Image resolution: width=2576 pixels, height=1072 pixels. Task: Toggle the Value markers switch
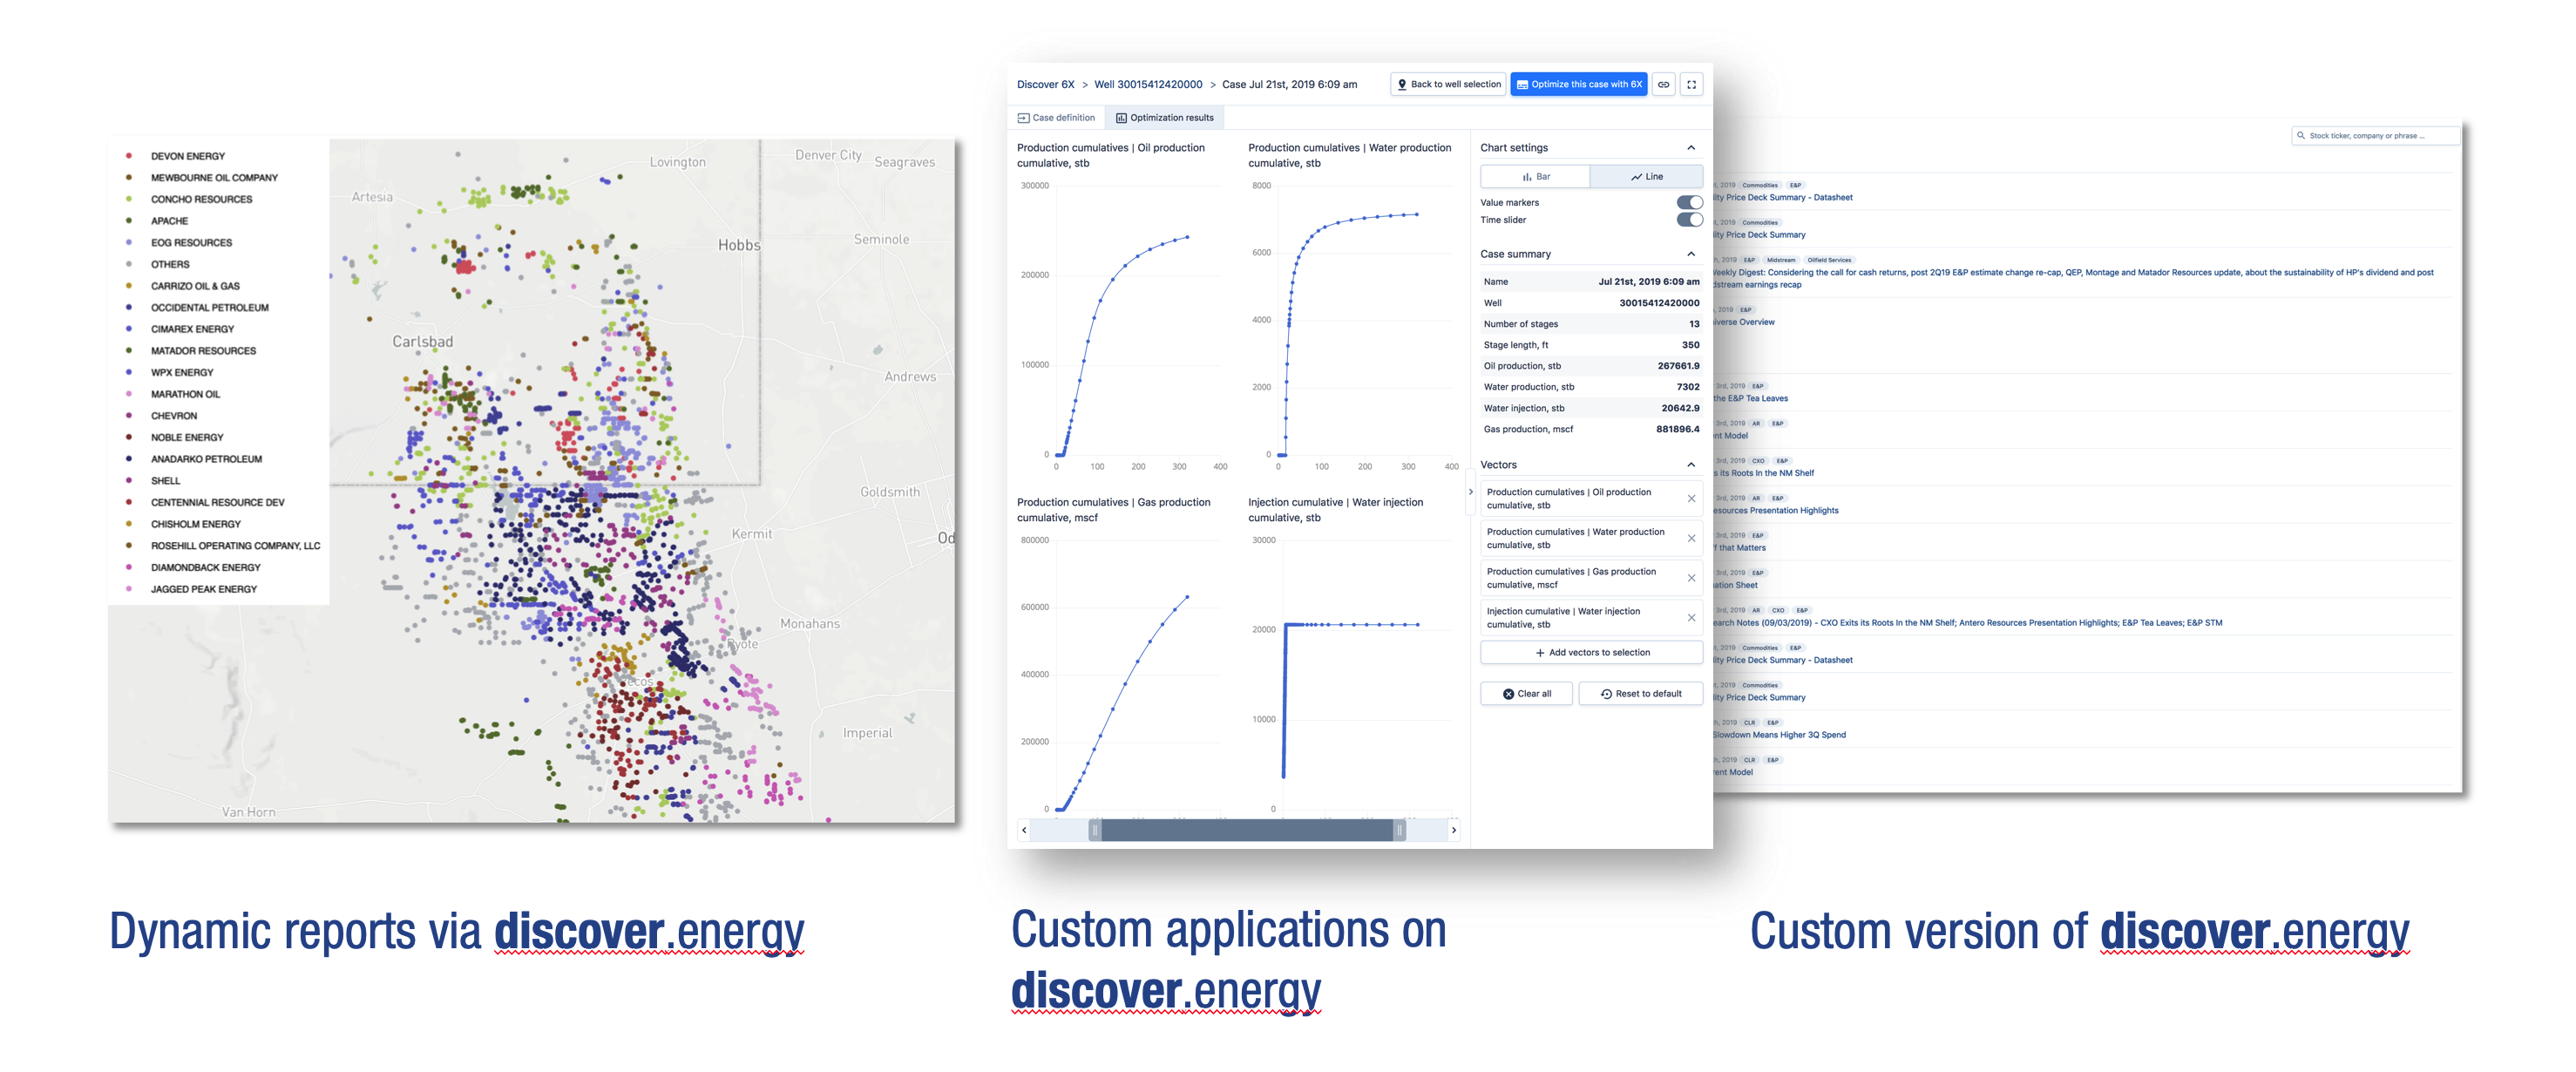pos(1689,202)
